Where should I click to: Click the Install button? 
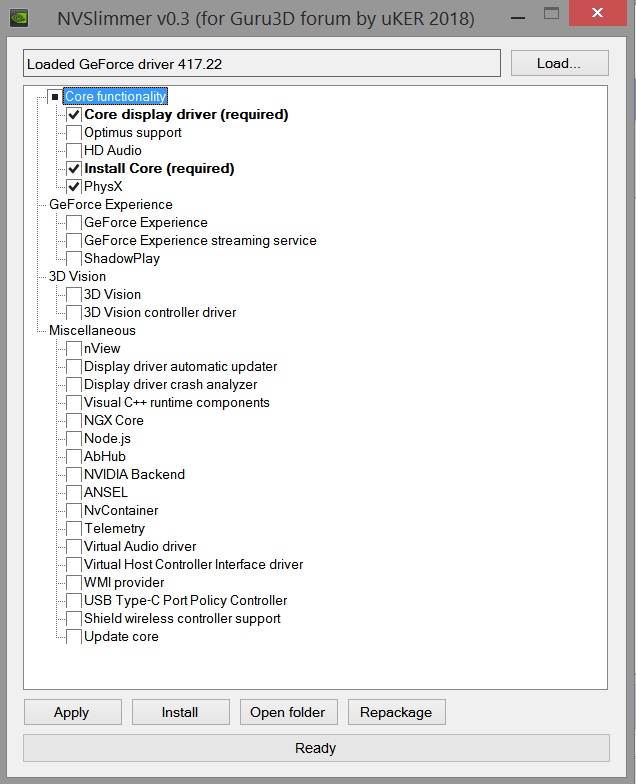pos(180,712)
